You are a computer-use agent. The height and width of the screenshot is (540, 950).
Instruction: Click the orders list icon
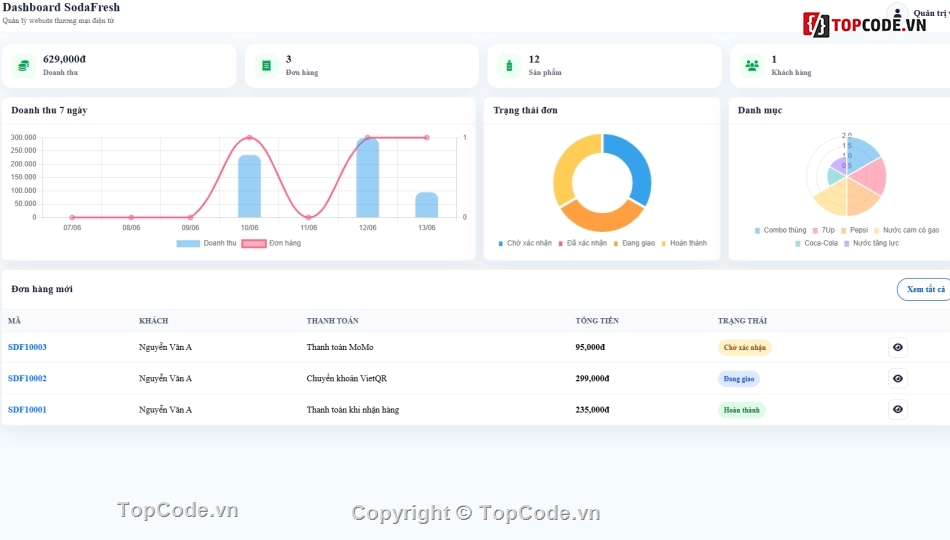pos(267,65)
